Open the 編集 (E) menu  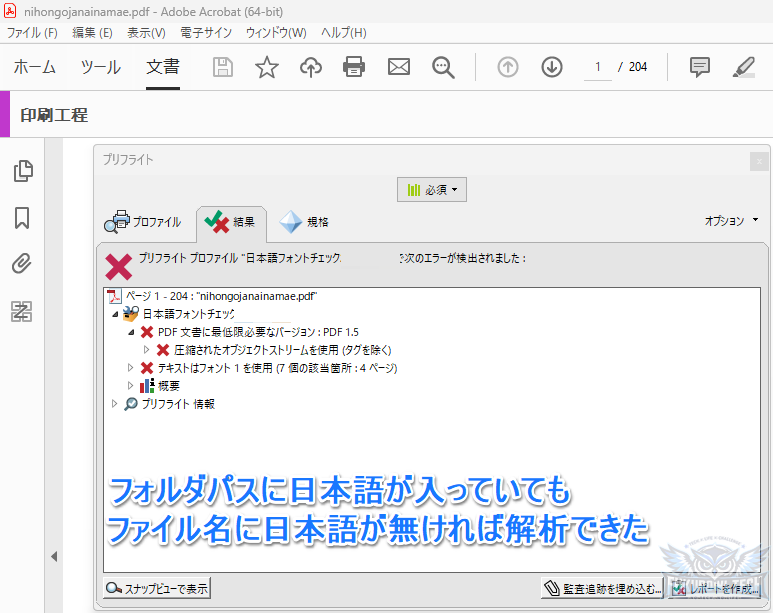(92, 33)
